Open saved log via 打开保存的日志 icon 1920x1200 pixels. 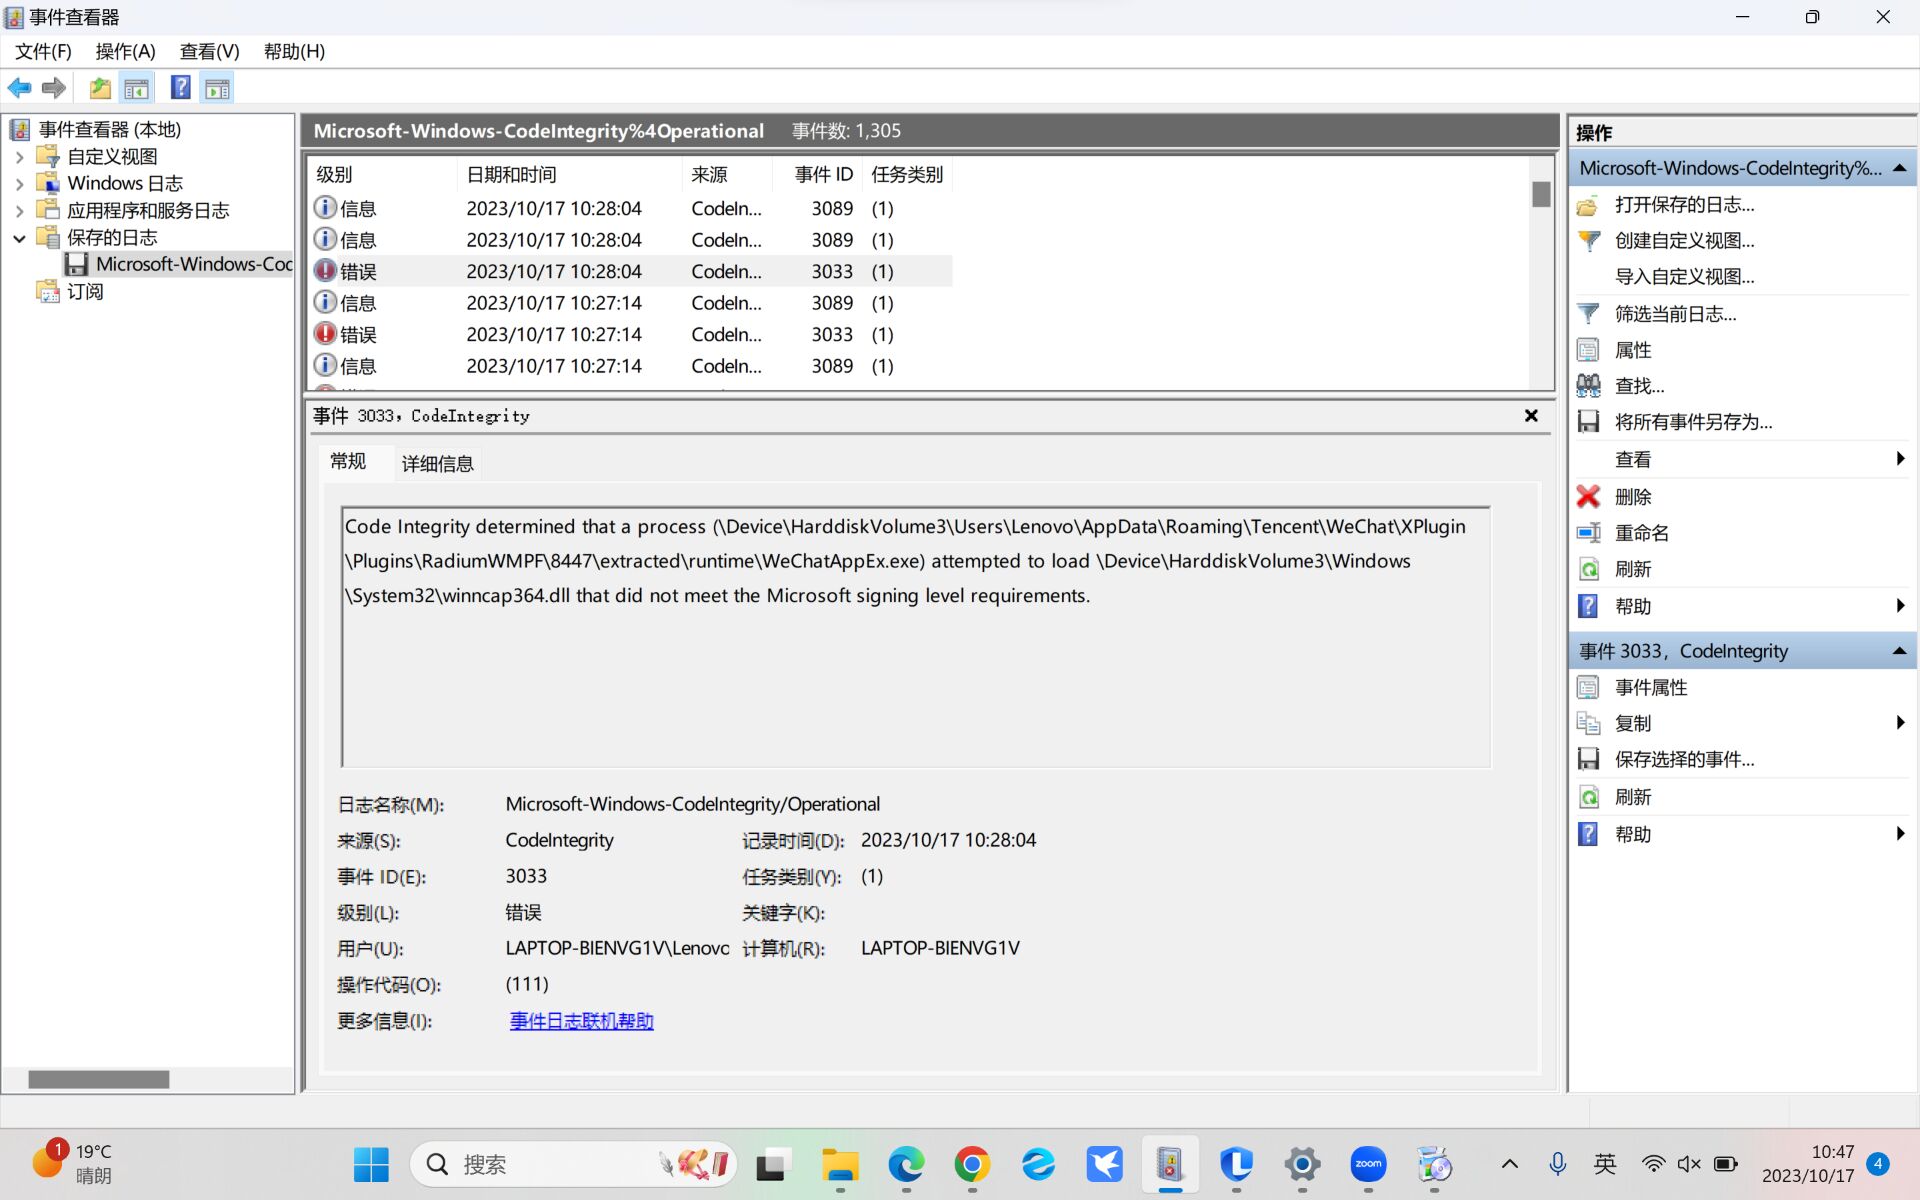pyautogui.click(x=1588, y=205)
